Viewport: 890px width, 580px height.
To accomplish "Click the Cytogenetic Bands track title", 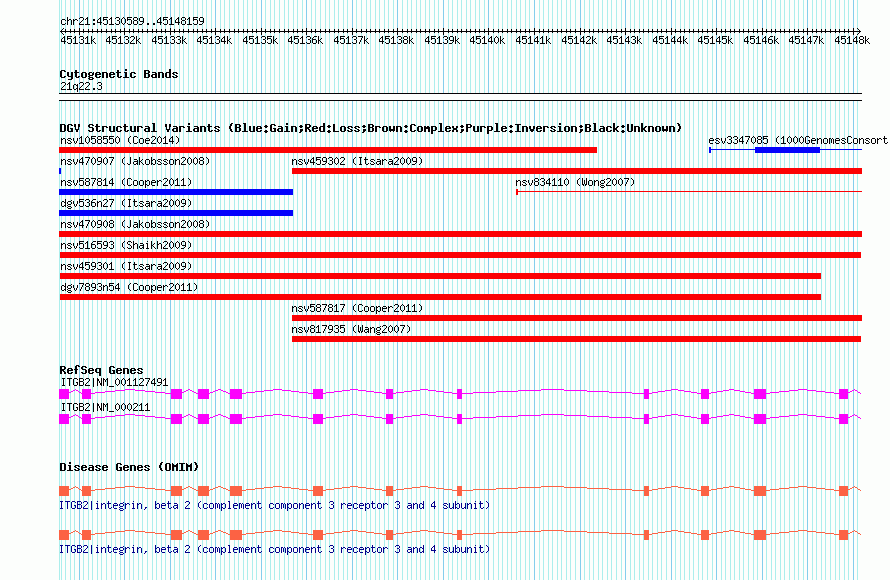I will [x=119, y=74].
